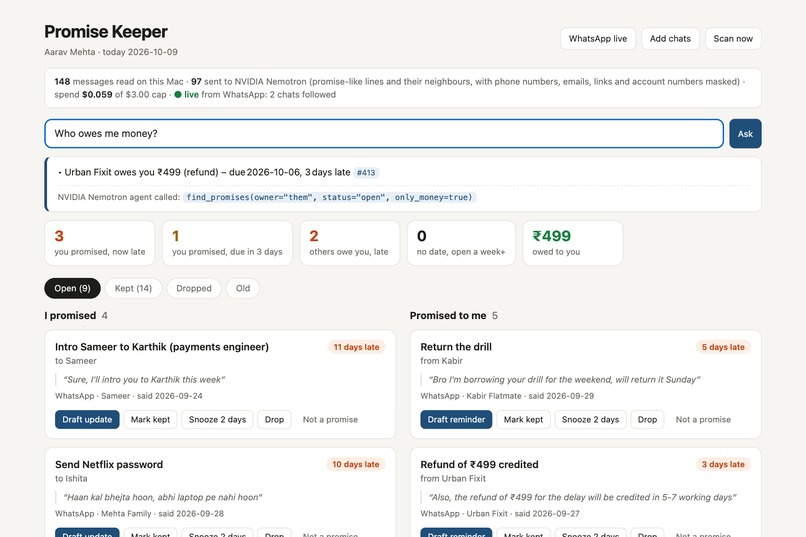Open the Refund of ₹499 credited title

click(479, 465)
